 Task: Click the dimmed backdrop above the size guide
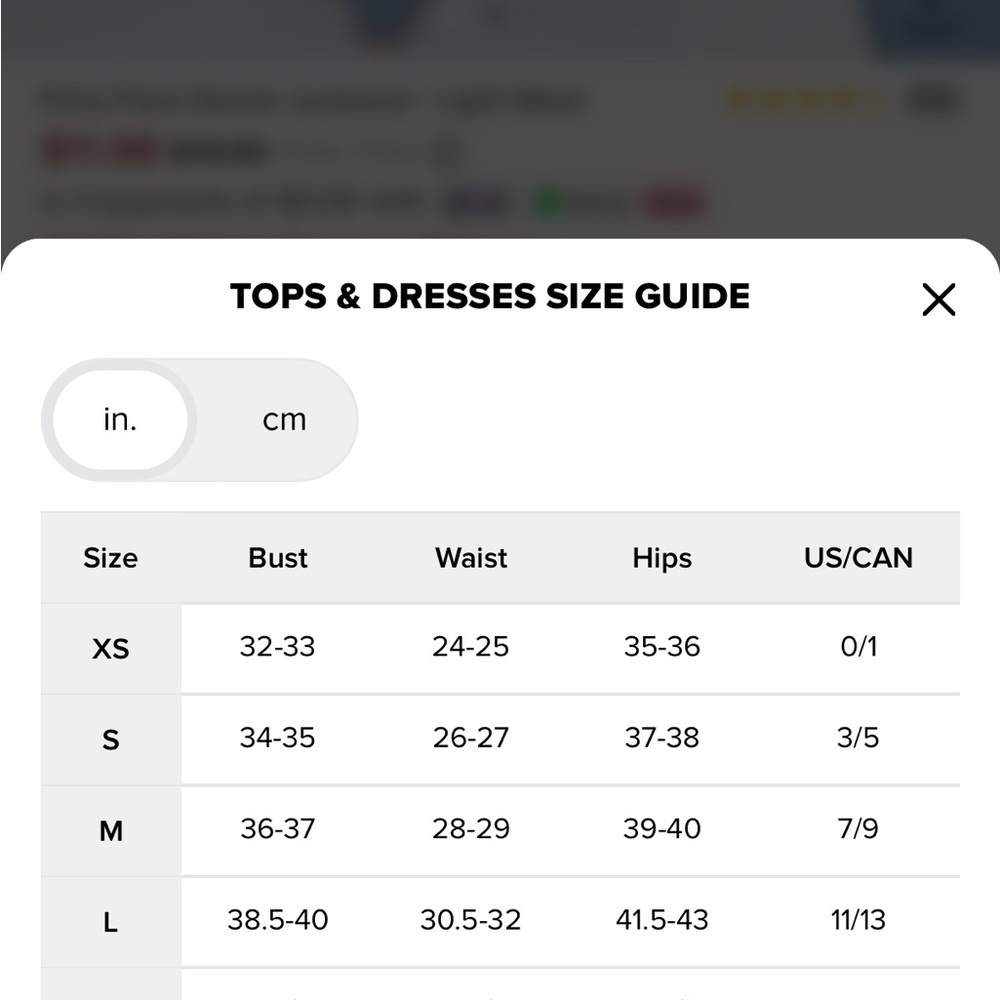click(500, 119)
